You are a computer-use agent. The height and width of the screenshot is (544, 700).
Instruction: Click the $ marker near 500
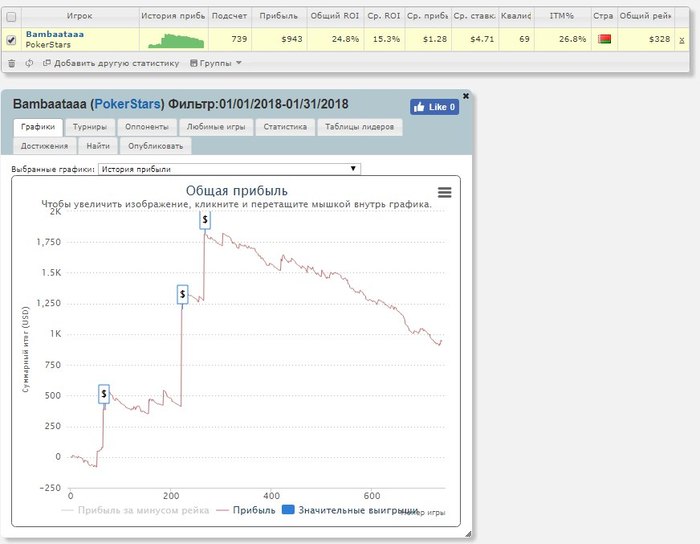pyautogui.click(x=104, y=394)
